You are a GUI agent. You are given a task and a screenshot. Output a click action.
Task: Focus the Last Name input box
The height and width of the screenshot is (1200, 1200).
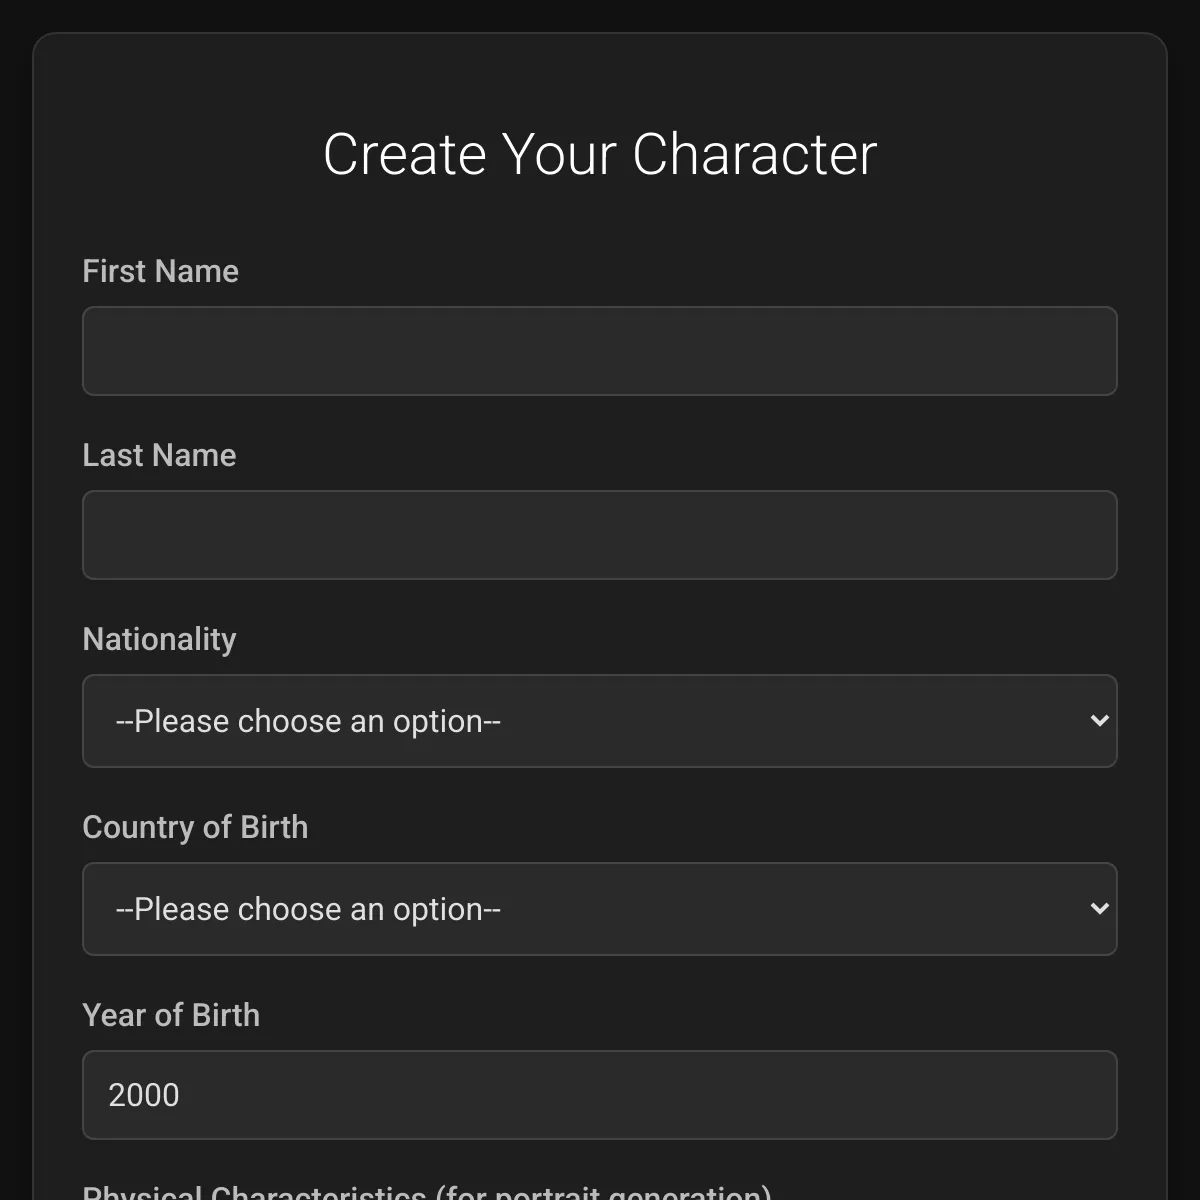(x=600, y=535)
